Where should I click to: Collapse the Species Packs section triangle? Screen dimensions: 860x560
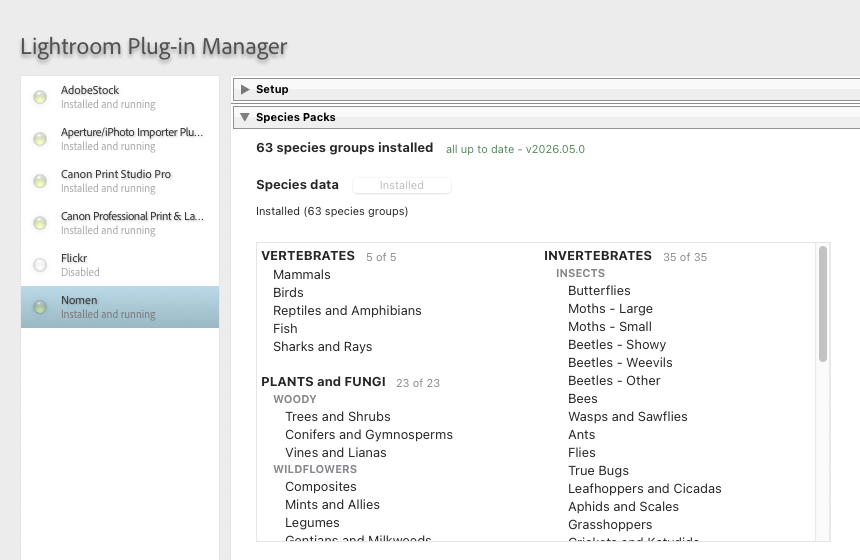pos(245,117)
